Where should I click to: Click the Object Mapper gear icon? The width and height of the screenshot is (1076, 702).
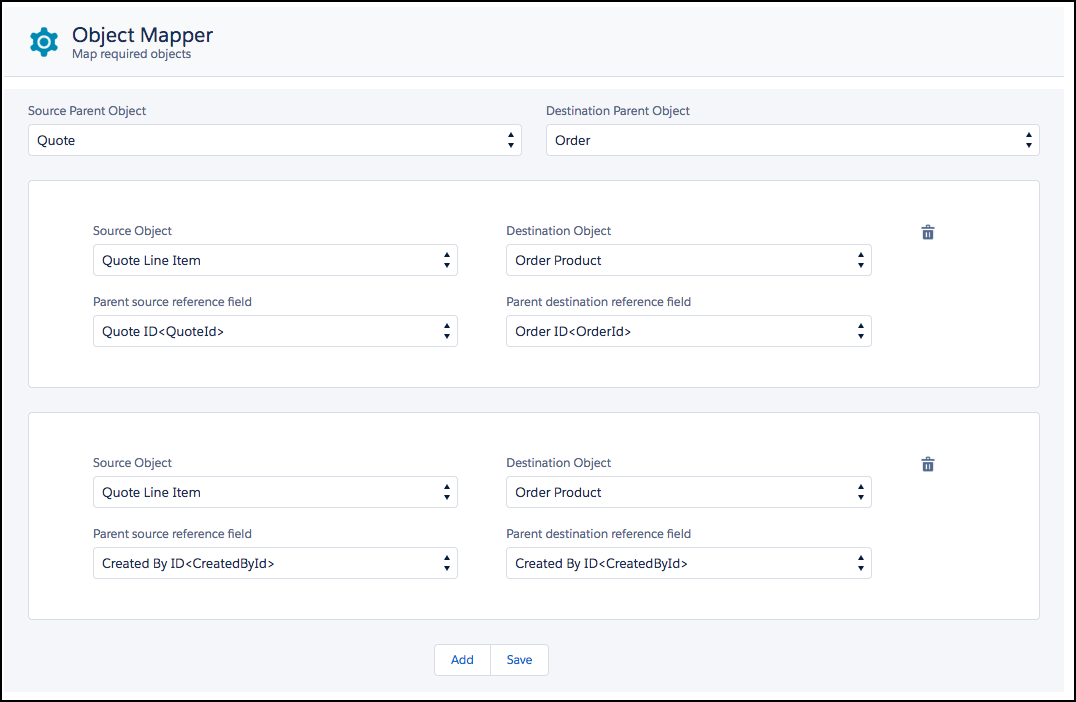coord(44,43)
